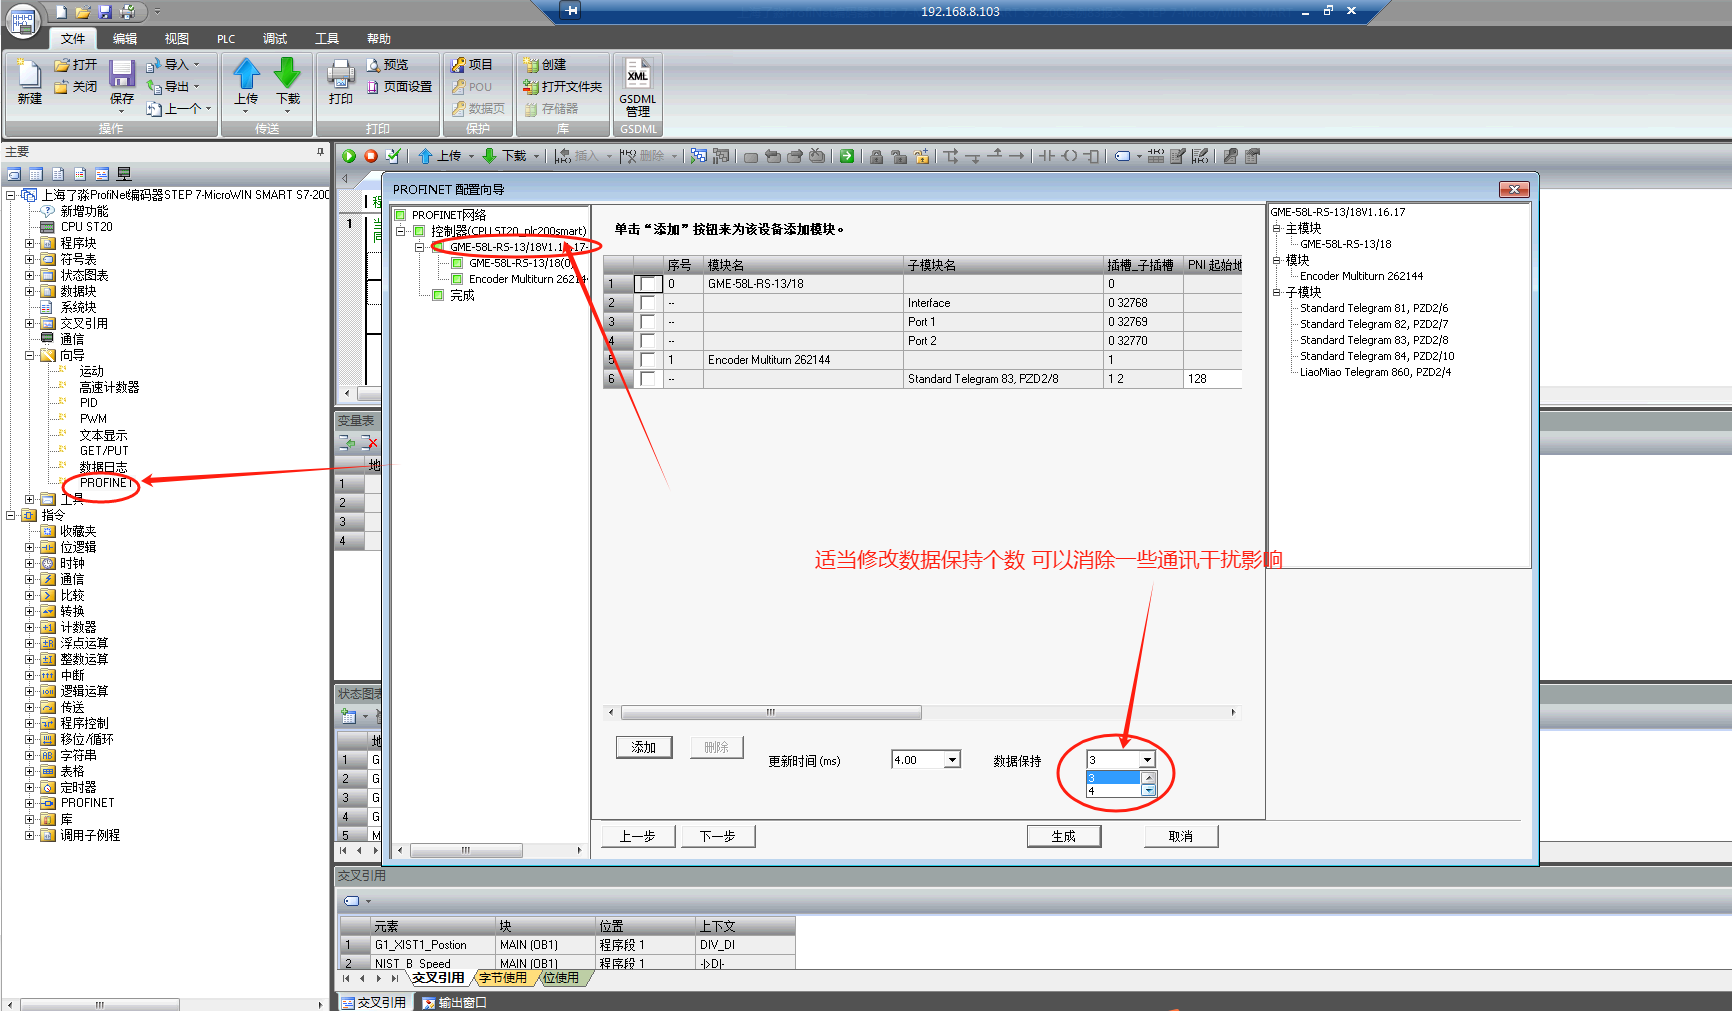The width and height of the screenshot is (1732, 1011).
Task: Switch to 字节使用 bottom tab
Action: (x=503, y=978)
